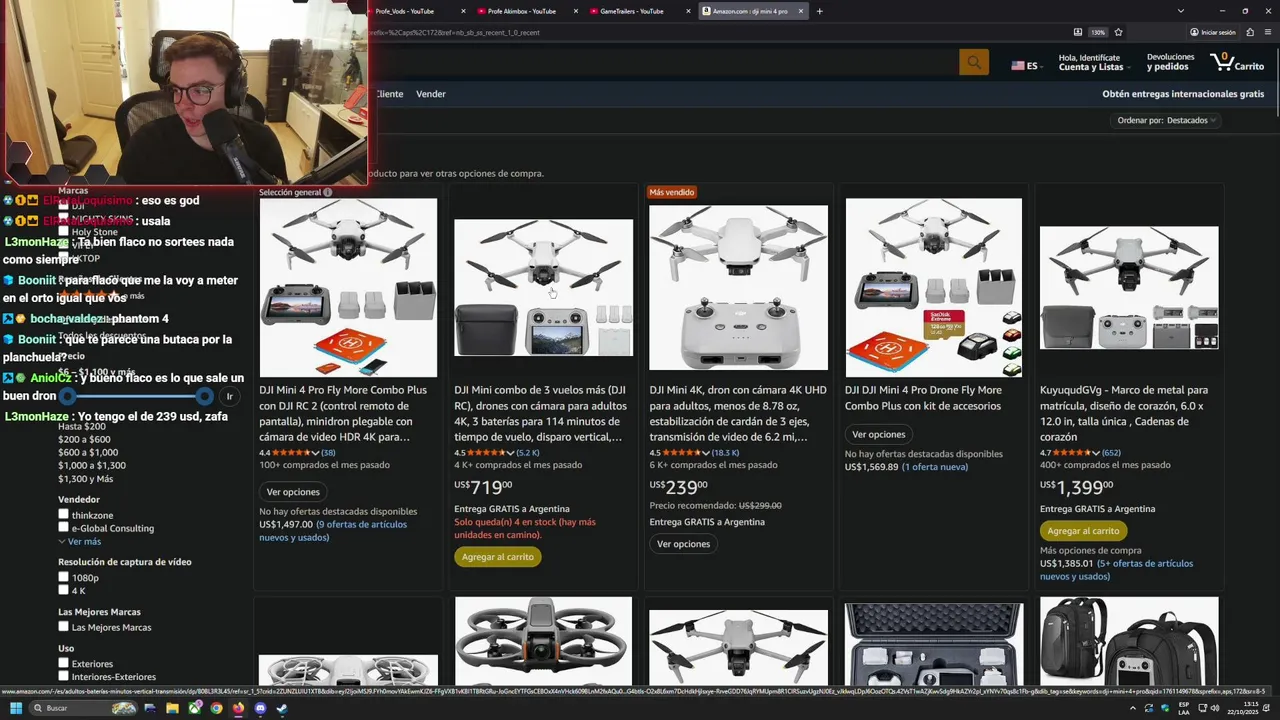1280x720 pixels.
Task: Click the price range slider left handle
Action: pyautogui.click(x=68, y=396)
